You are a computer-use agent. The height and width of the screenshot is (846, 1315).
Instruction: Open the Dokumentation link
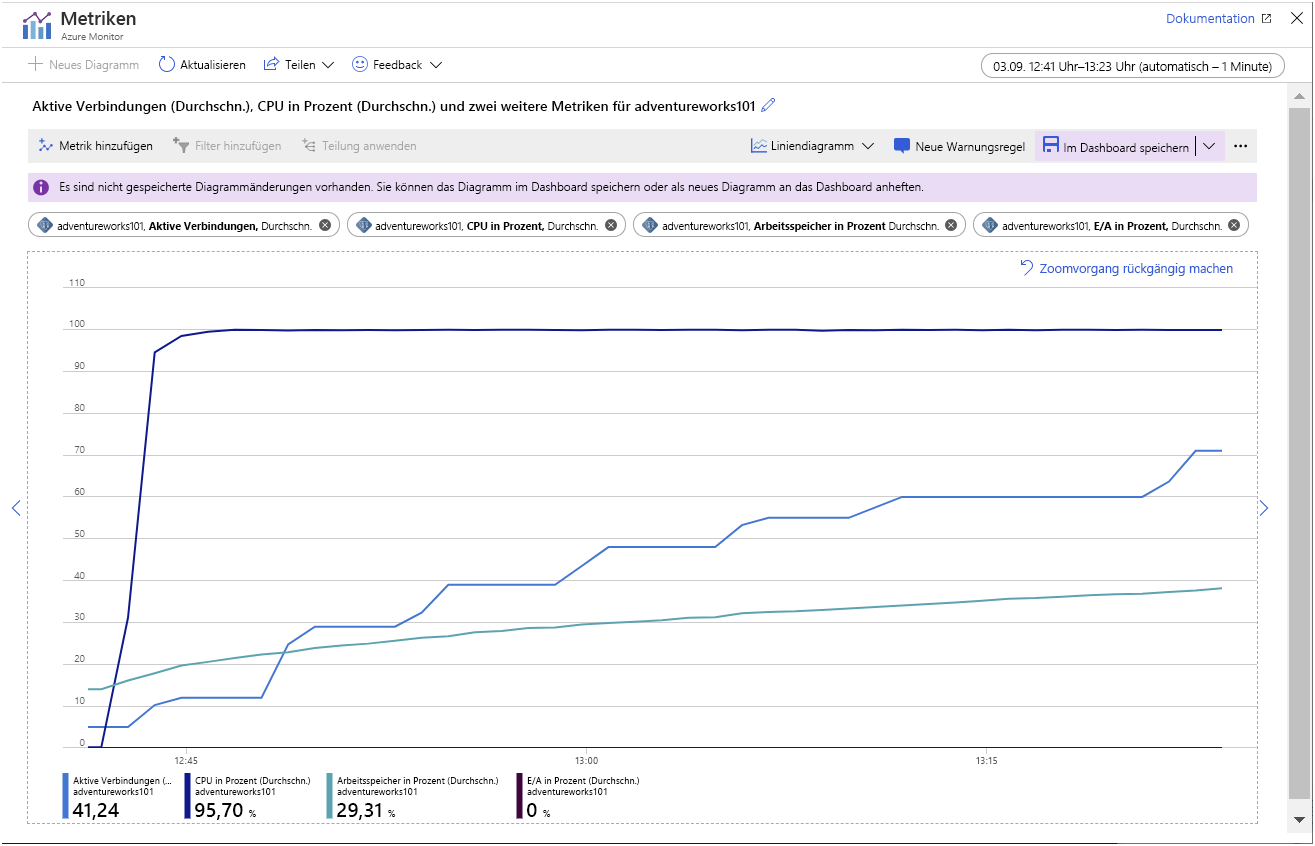coord(1210,19)
